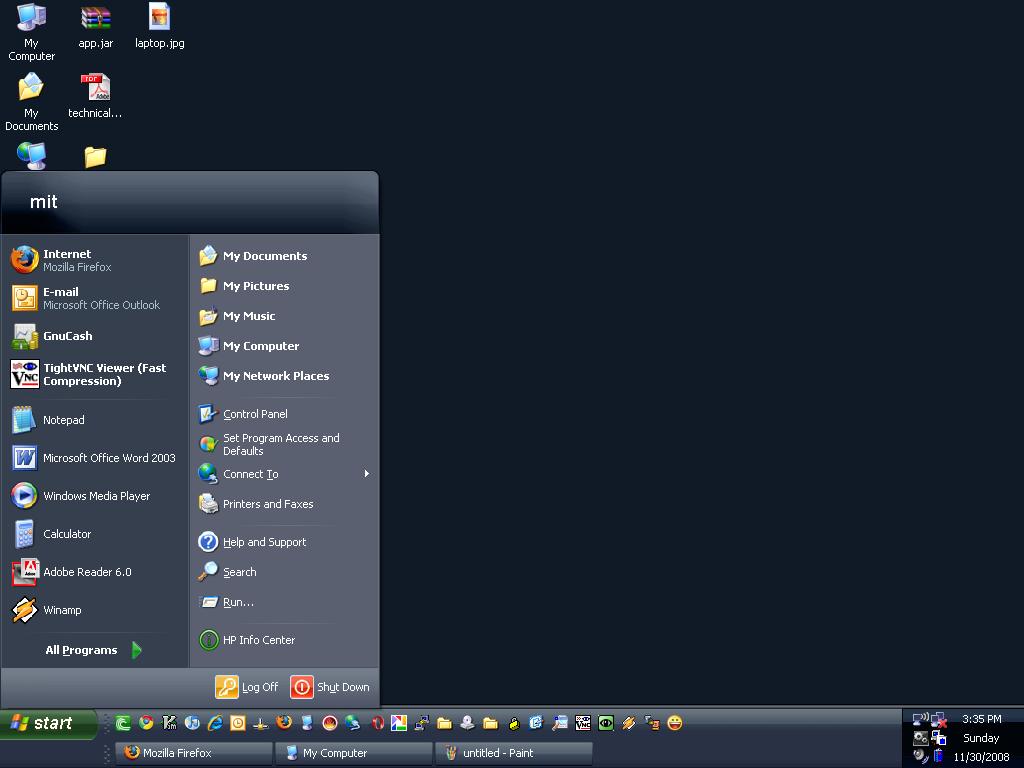Open the Run... dialog
Image resolution: width=1024 pixels, height=768 pixels.
coord(285,602)
